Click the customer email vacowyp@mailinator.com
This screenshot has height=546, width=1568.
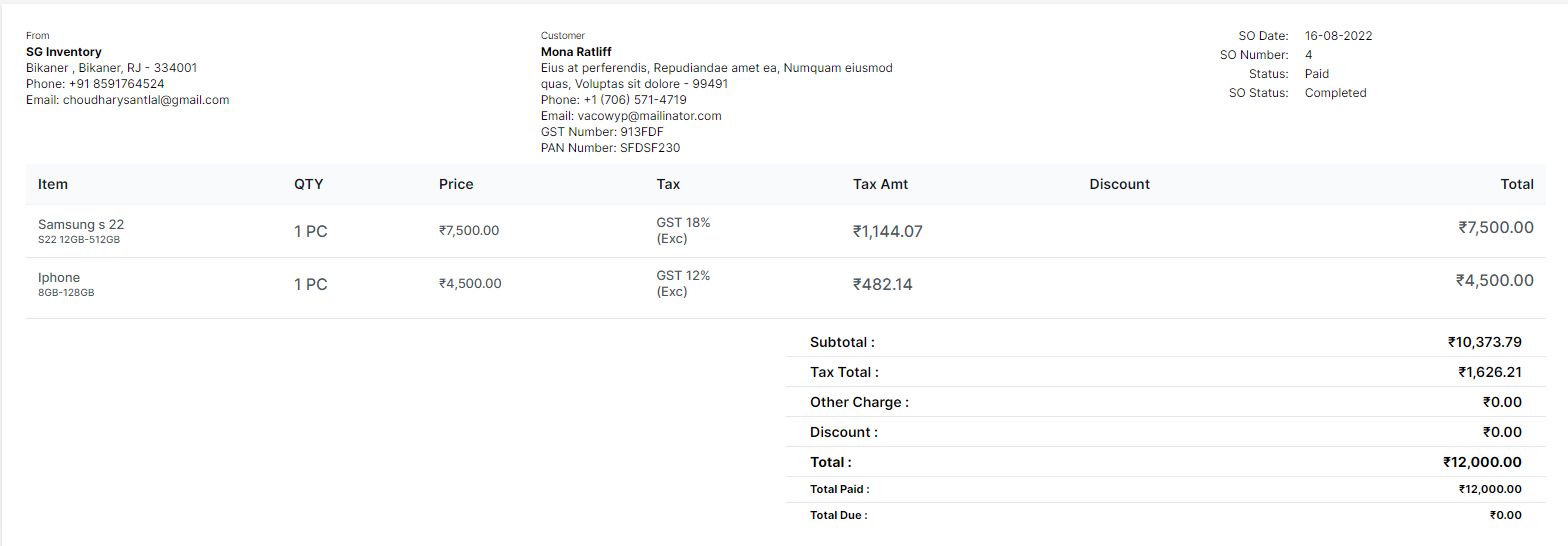(x=649, y=116)
